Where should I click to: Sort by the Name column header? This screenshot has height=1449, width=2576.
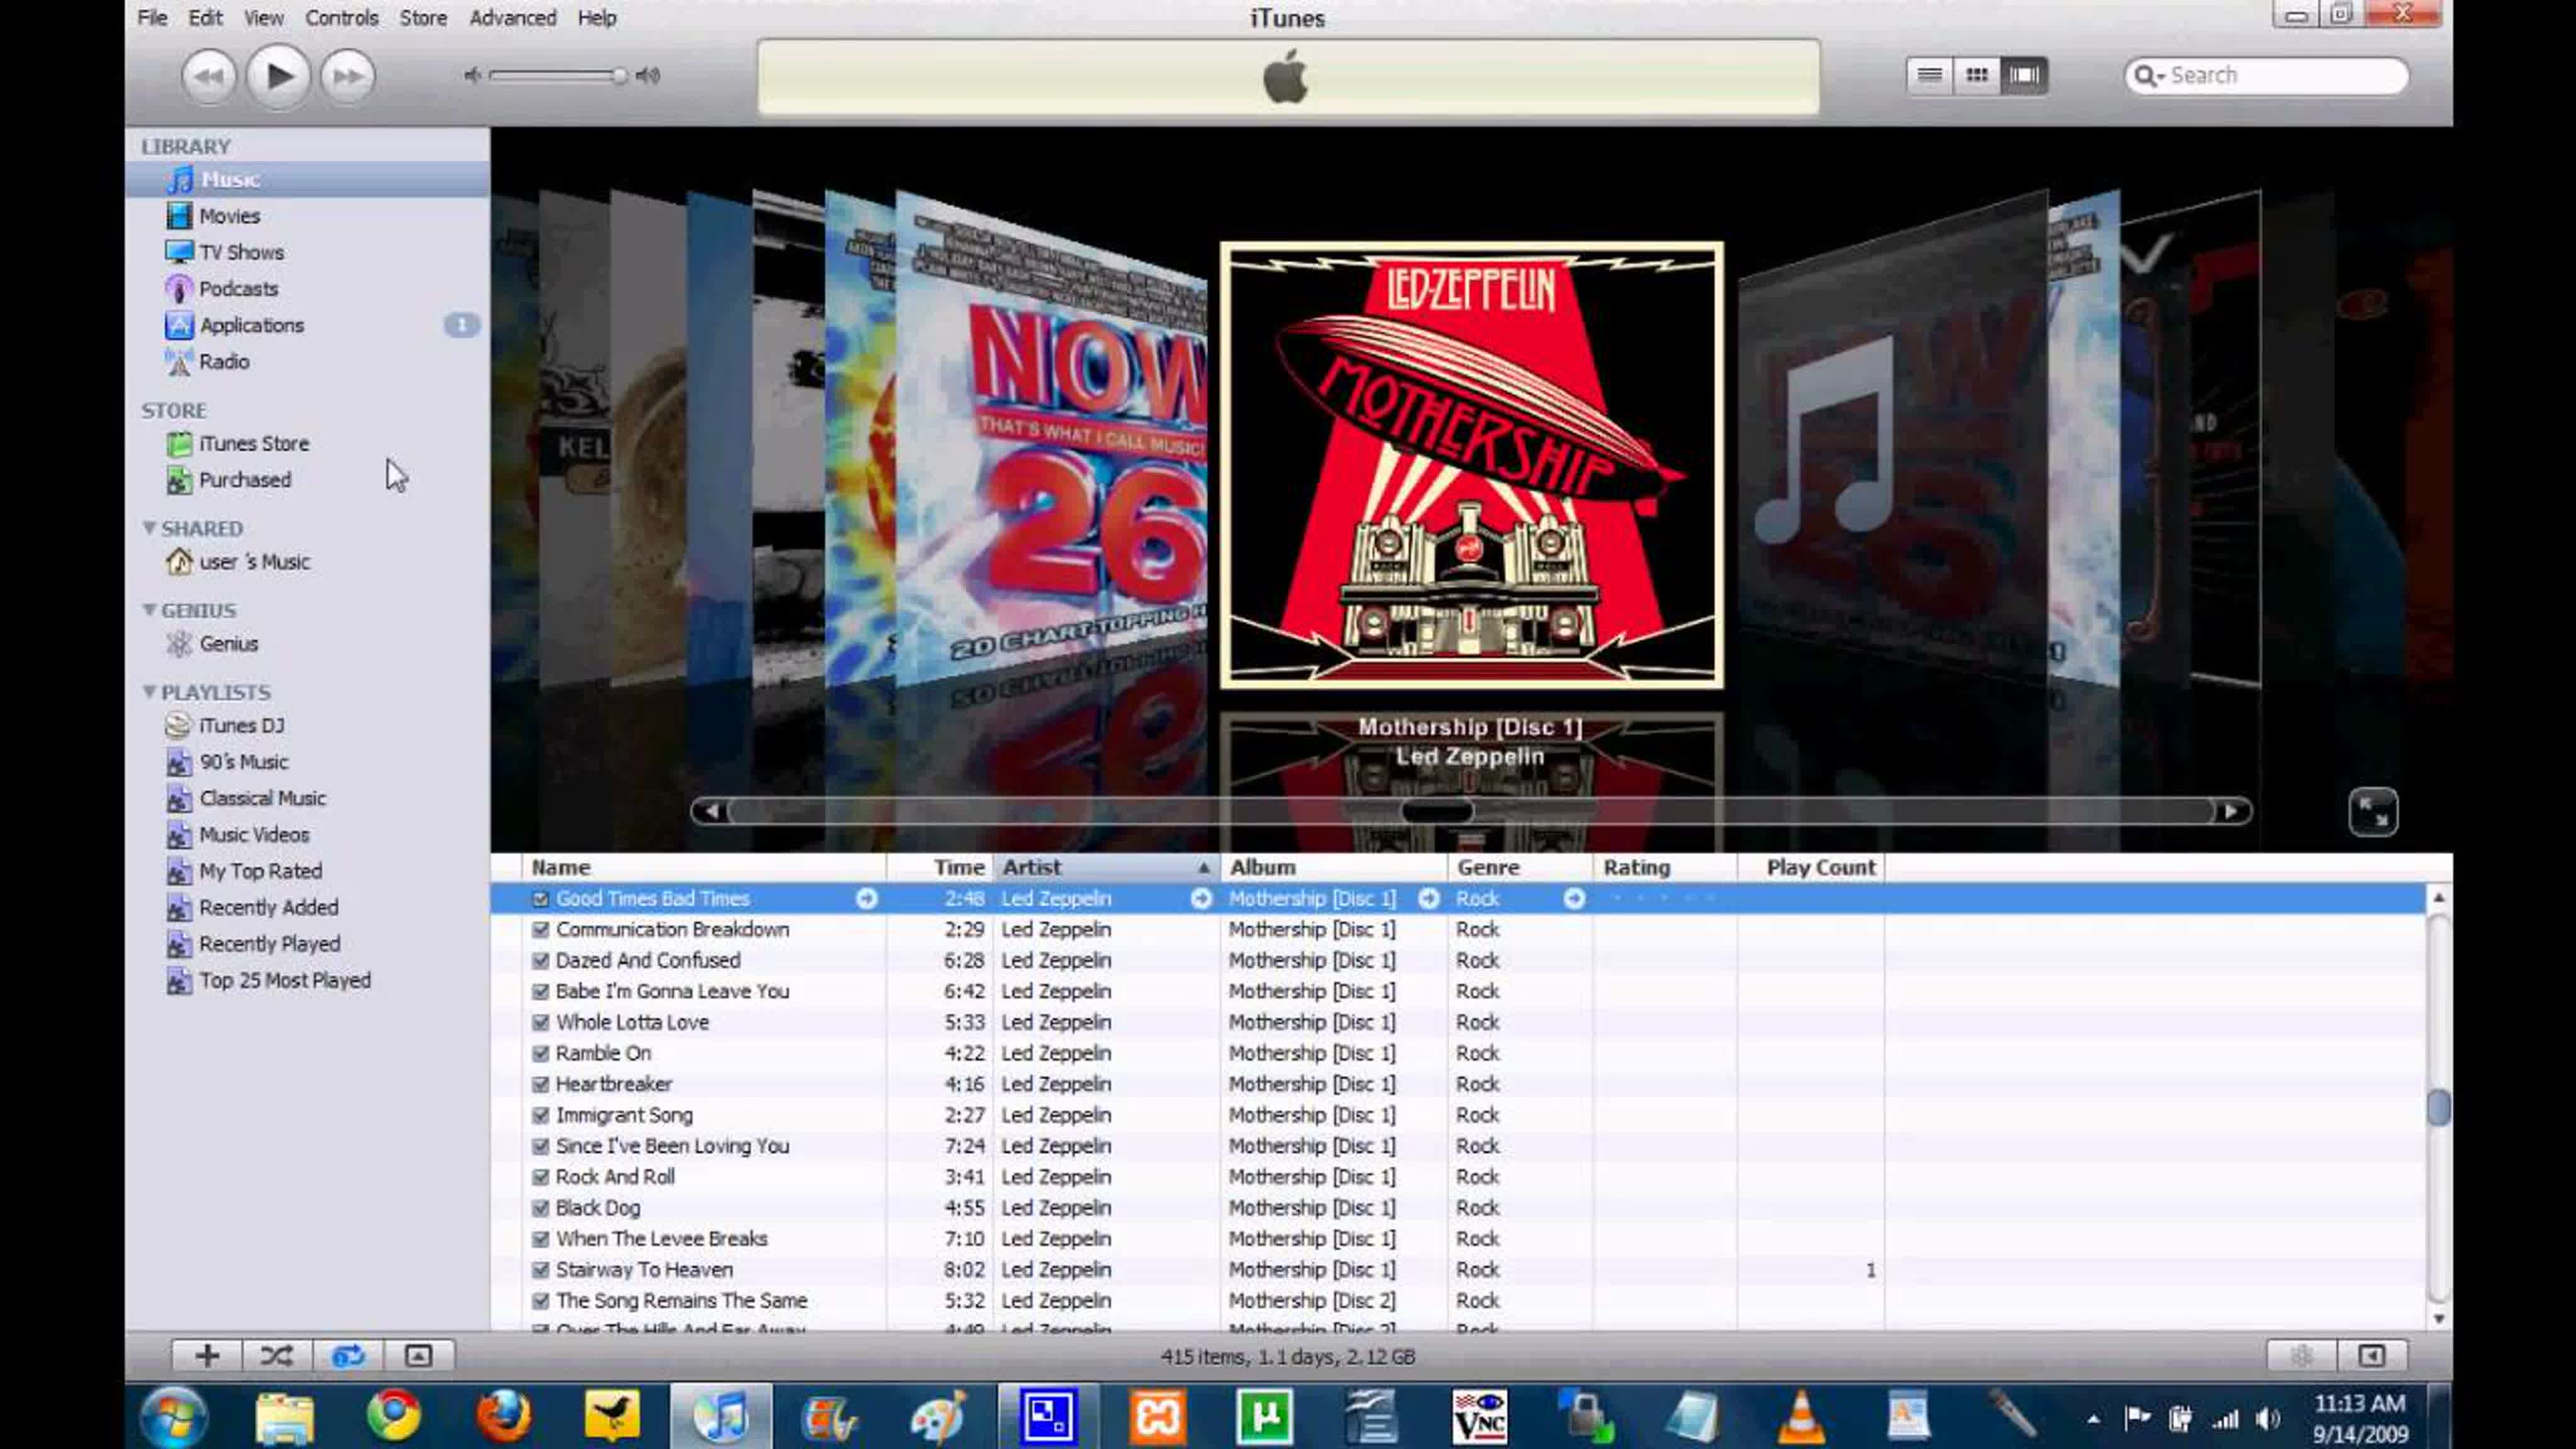point(703,867)
